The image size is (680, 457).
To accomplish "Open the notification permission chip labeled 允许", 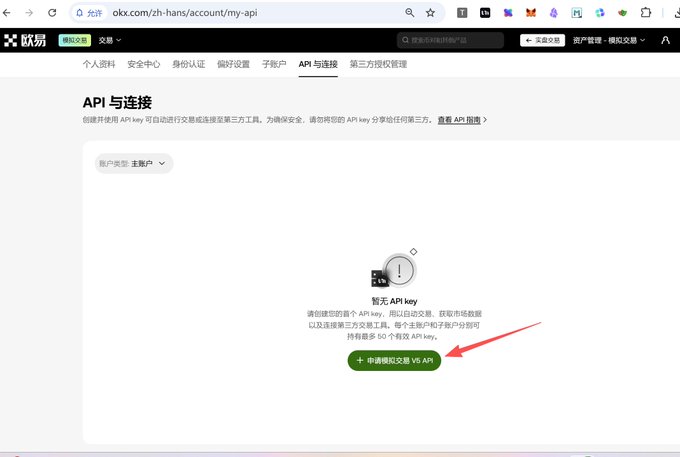I will pyautogui.click(x=89, y=13).
